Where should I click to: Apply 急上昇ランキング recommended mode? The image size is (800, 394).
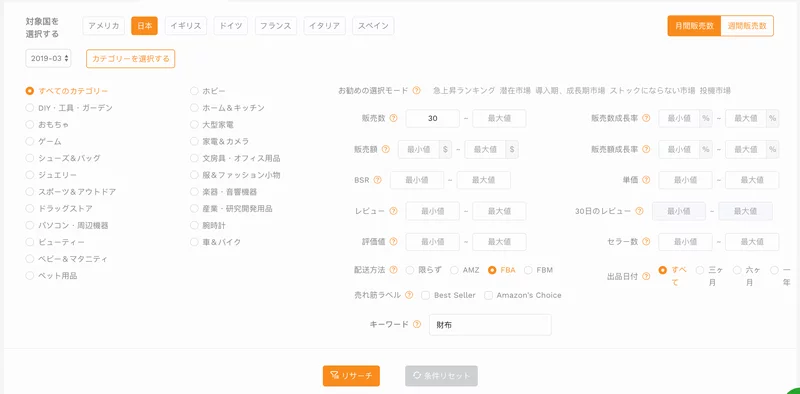coord(464,91)
